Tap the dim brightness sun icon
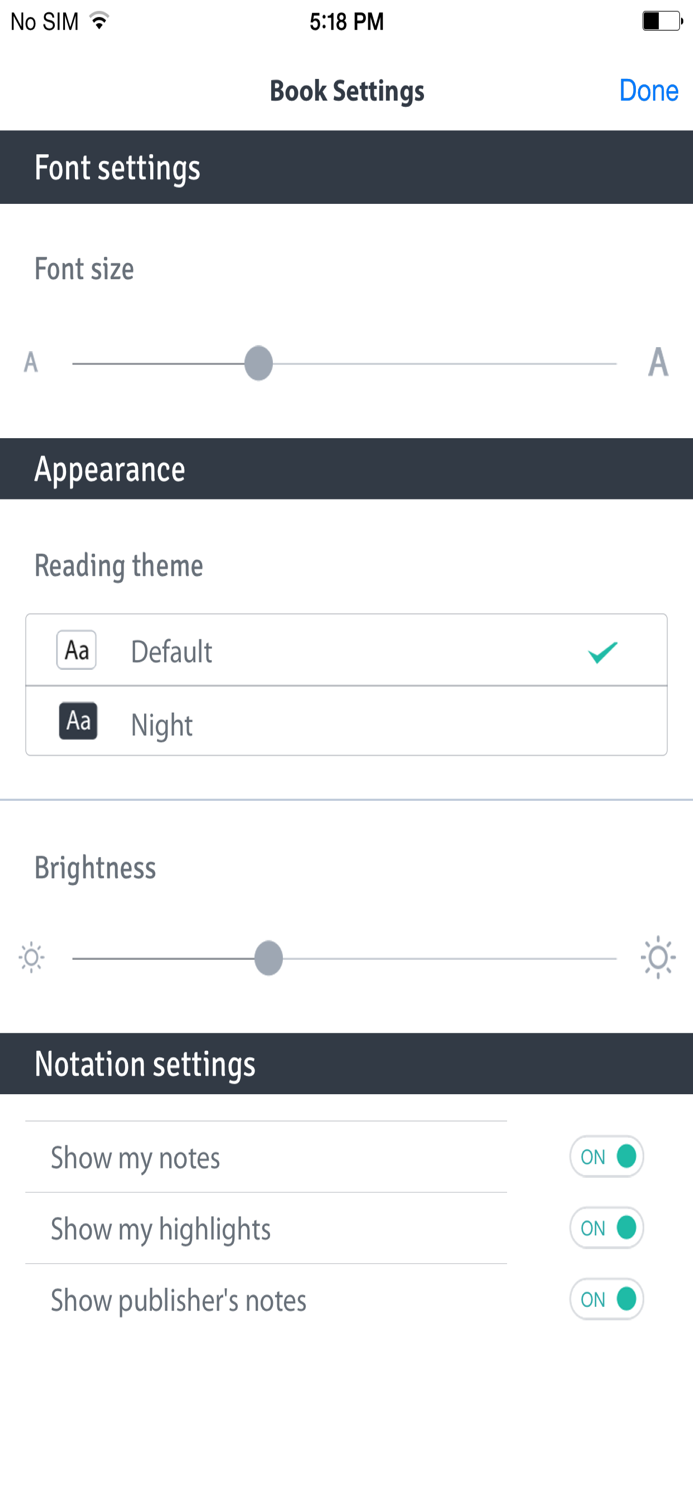 (32, 958)
